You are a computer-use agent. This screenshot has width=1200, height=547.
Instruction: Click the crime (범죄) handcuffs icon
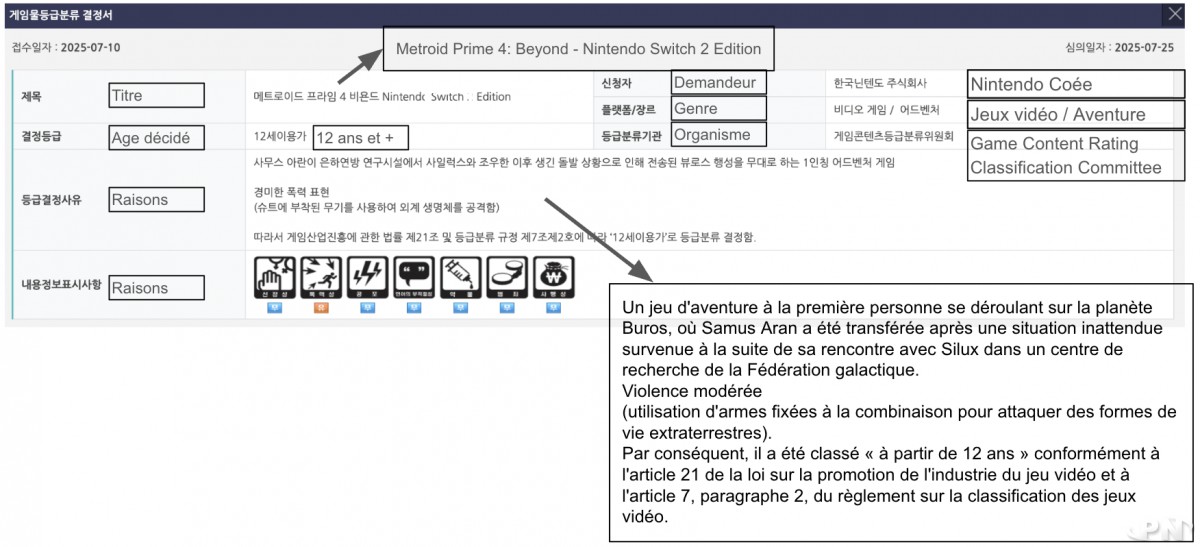coord(507,277)
